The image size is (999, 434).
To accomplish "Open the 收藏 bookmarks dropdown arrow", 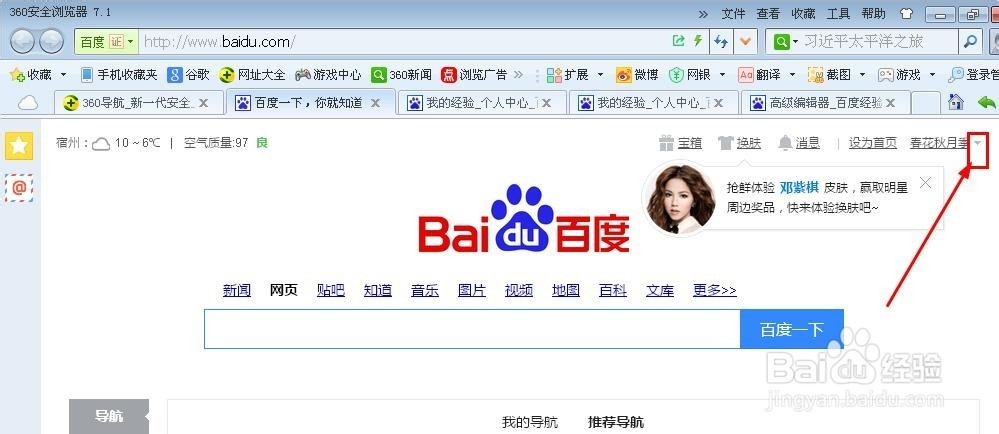I will tap(63, 75).
